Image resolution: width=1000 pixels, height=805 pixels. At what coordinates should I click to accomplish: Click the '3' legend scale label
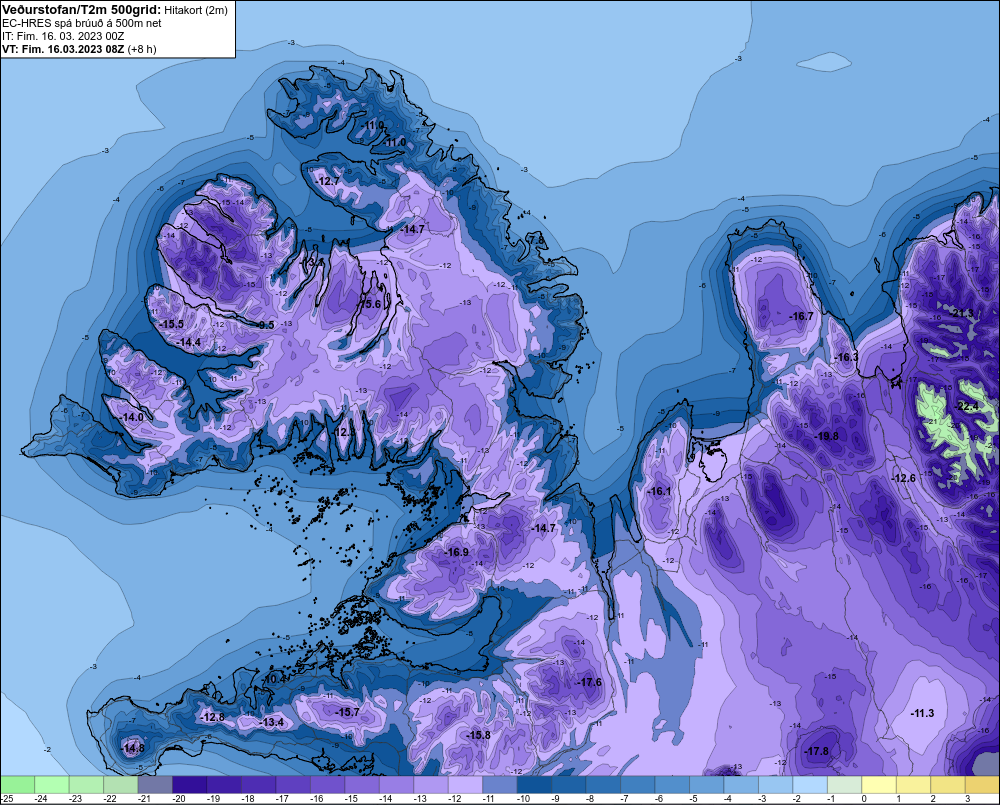click(967, 799)
